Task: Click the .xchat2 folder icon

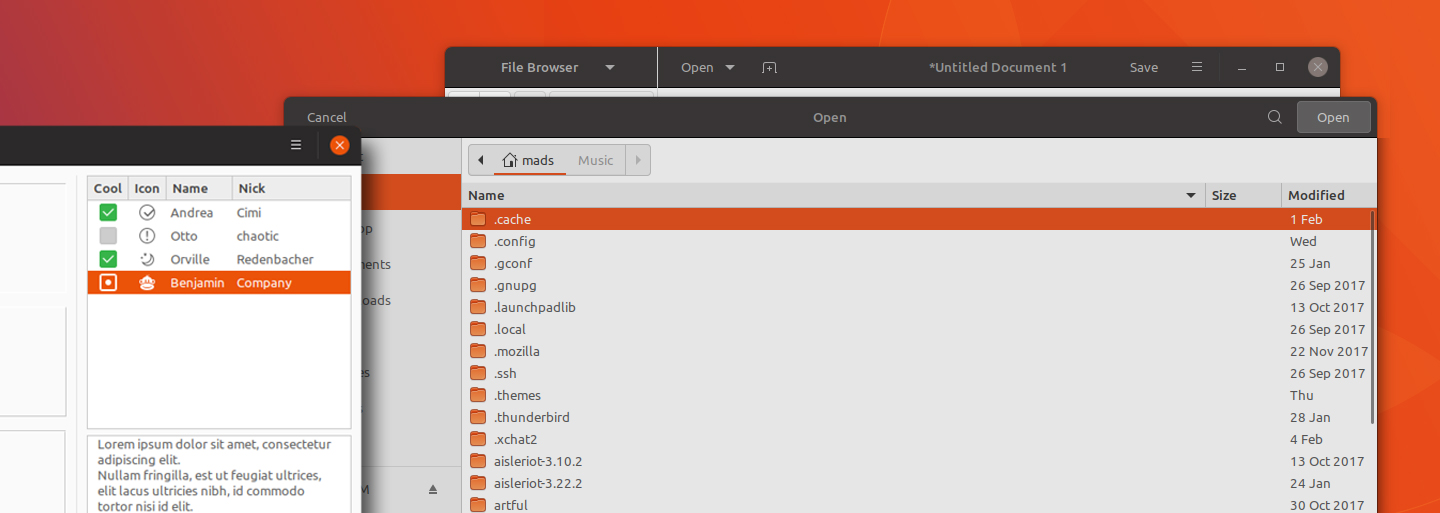Action: [x=478, y=439]
